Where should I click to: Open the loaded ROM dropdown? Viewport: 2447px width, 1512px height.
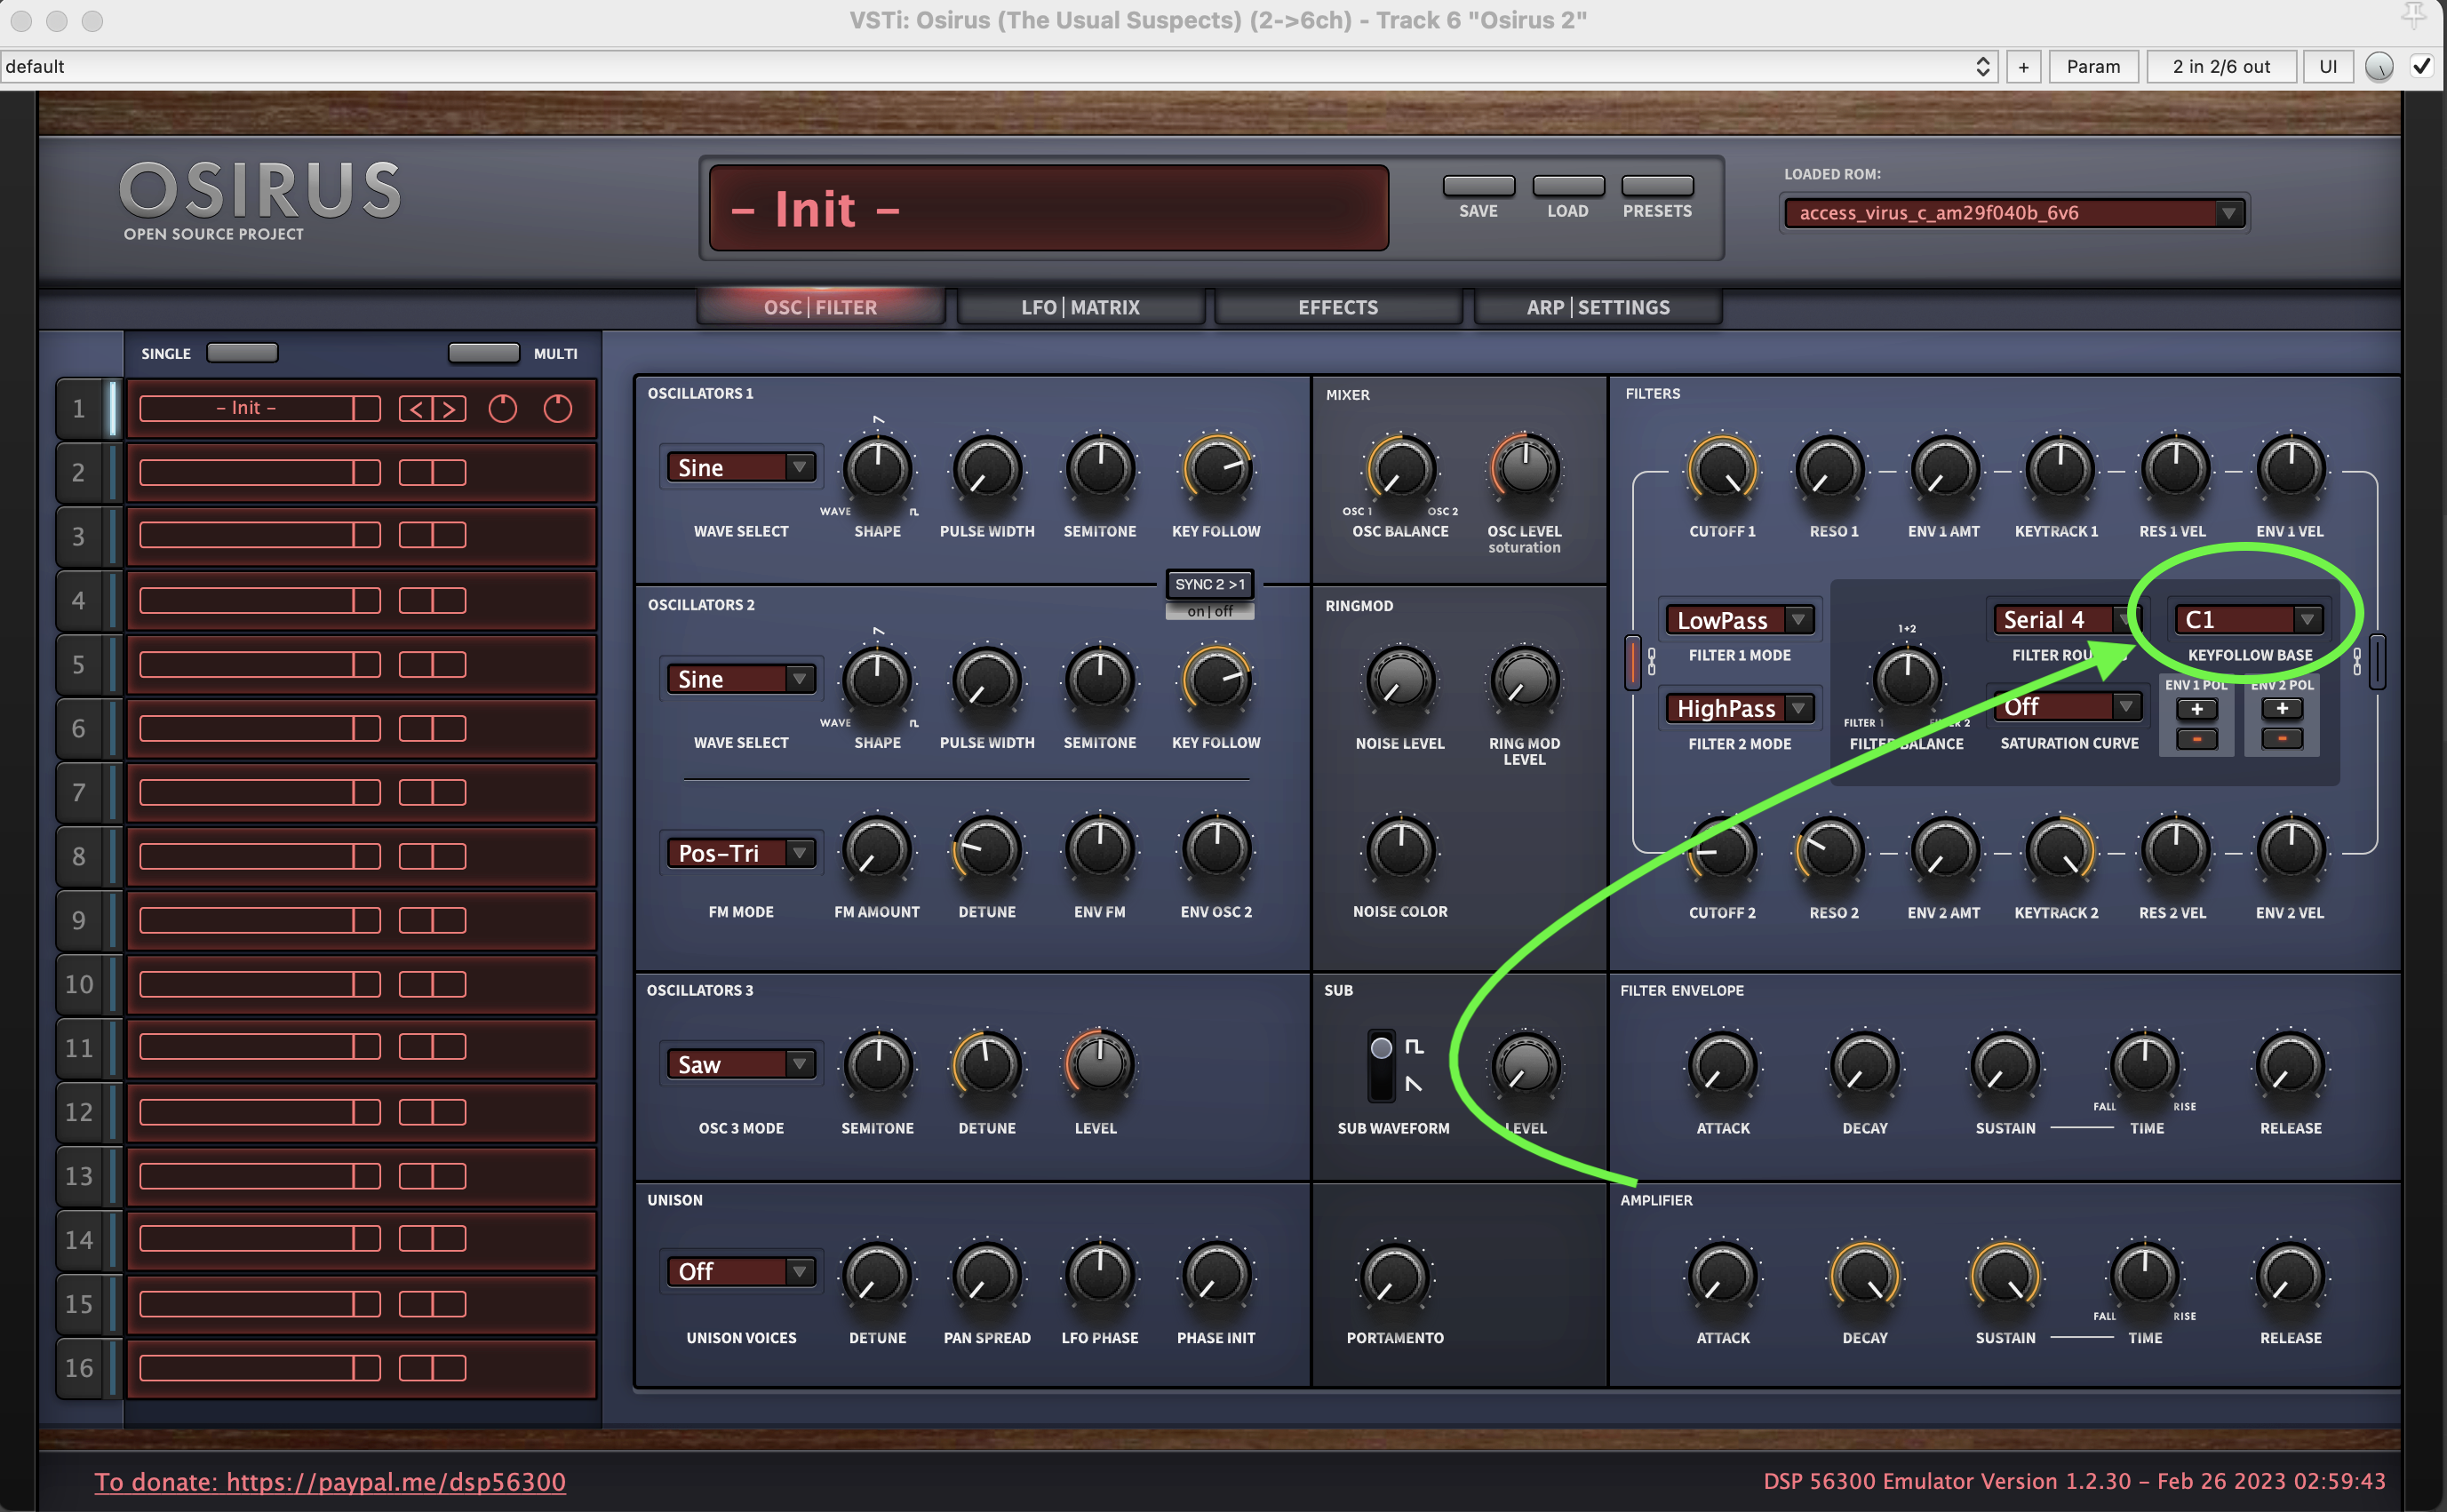[2014, 213]
